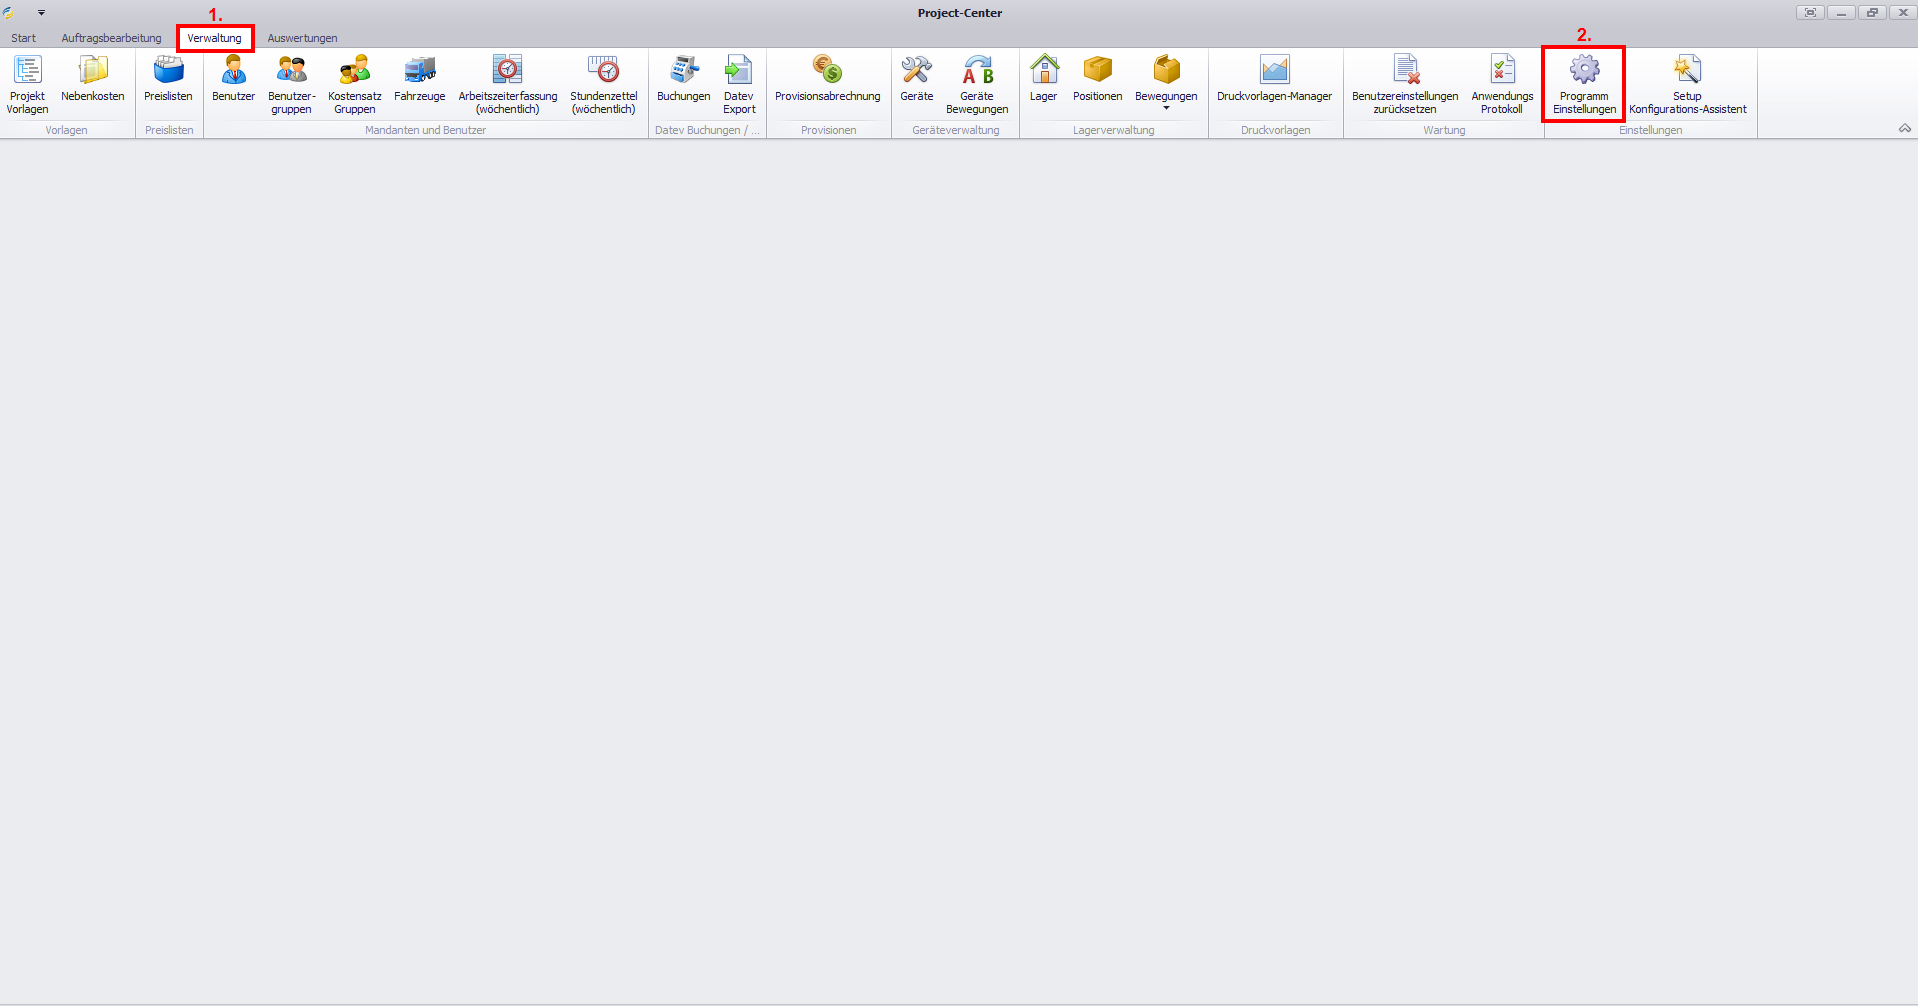The height and width of the screenshot is (1006, 1918).
Task: Close the Project-Center window
Action: pos(1903,12)
